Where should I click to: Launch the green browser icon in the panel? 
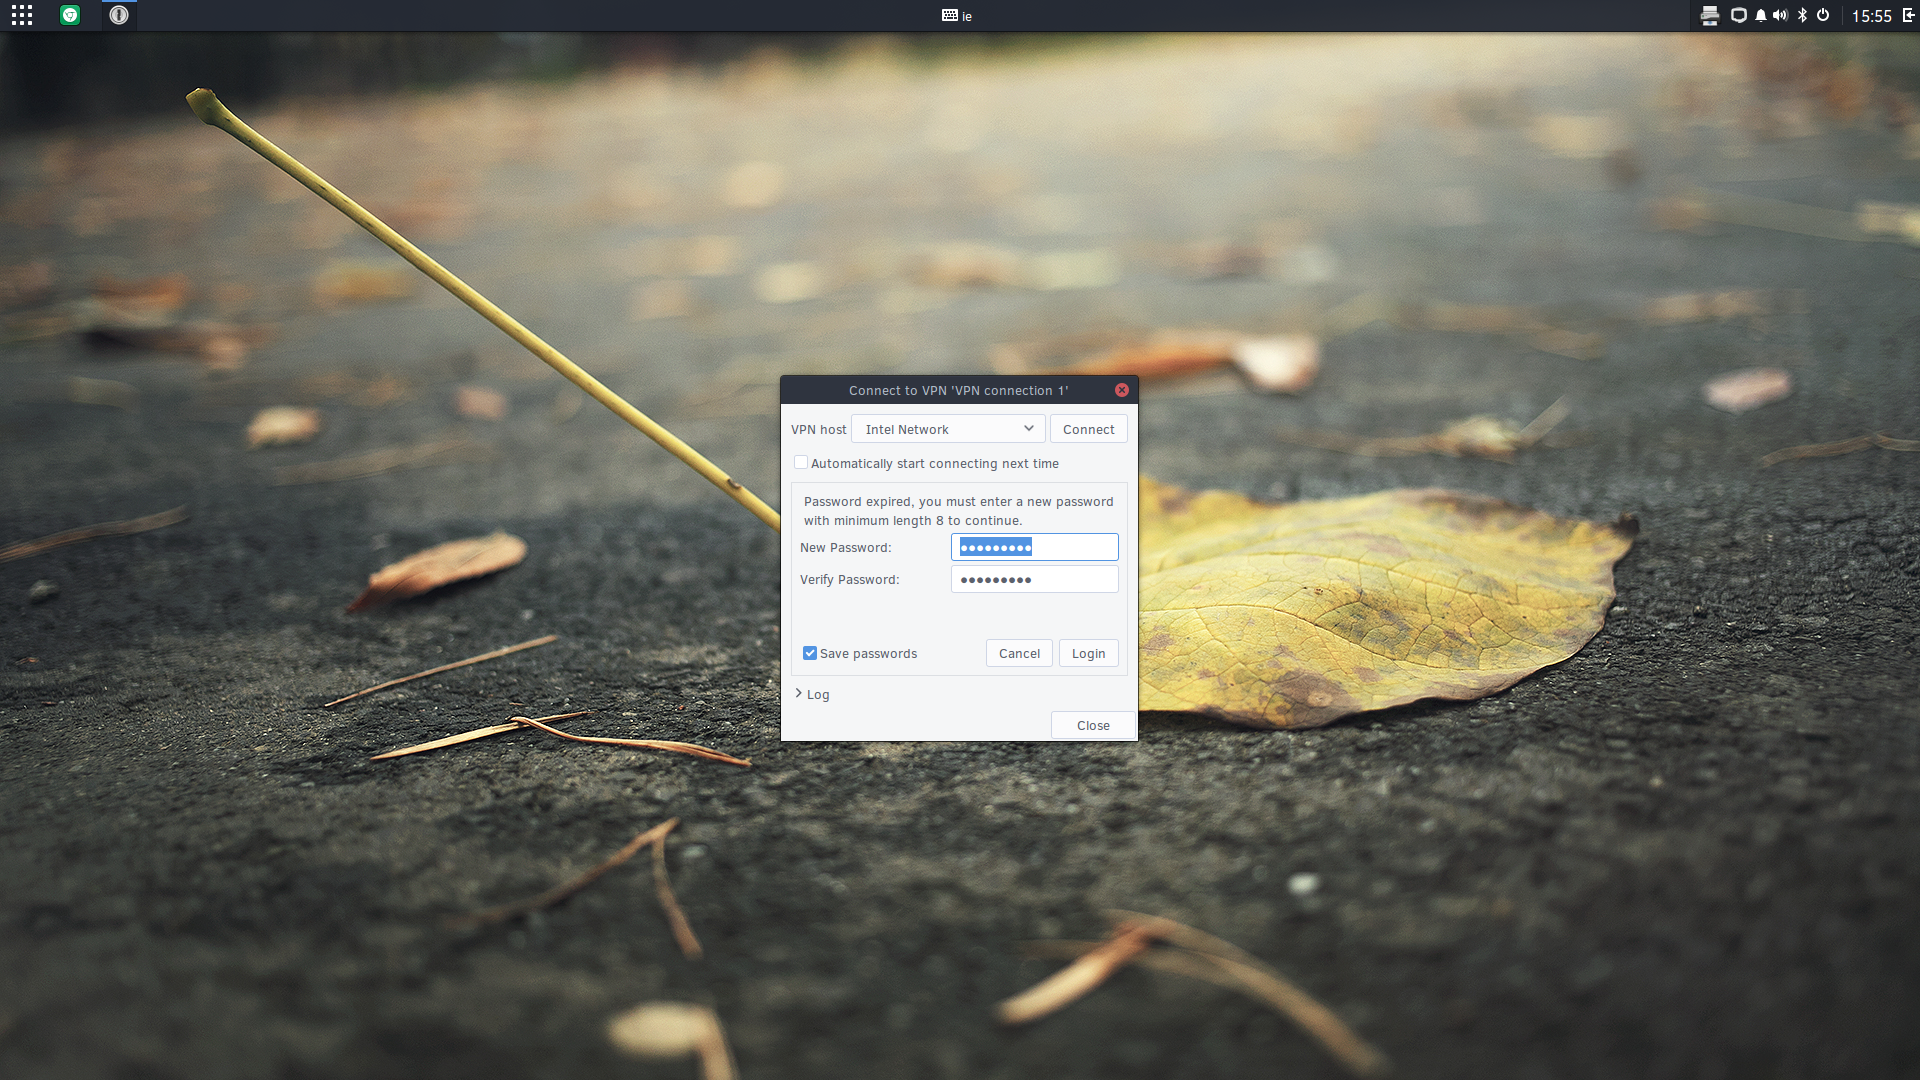point(70,15)
